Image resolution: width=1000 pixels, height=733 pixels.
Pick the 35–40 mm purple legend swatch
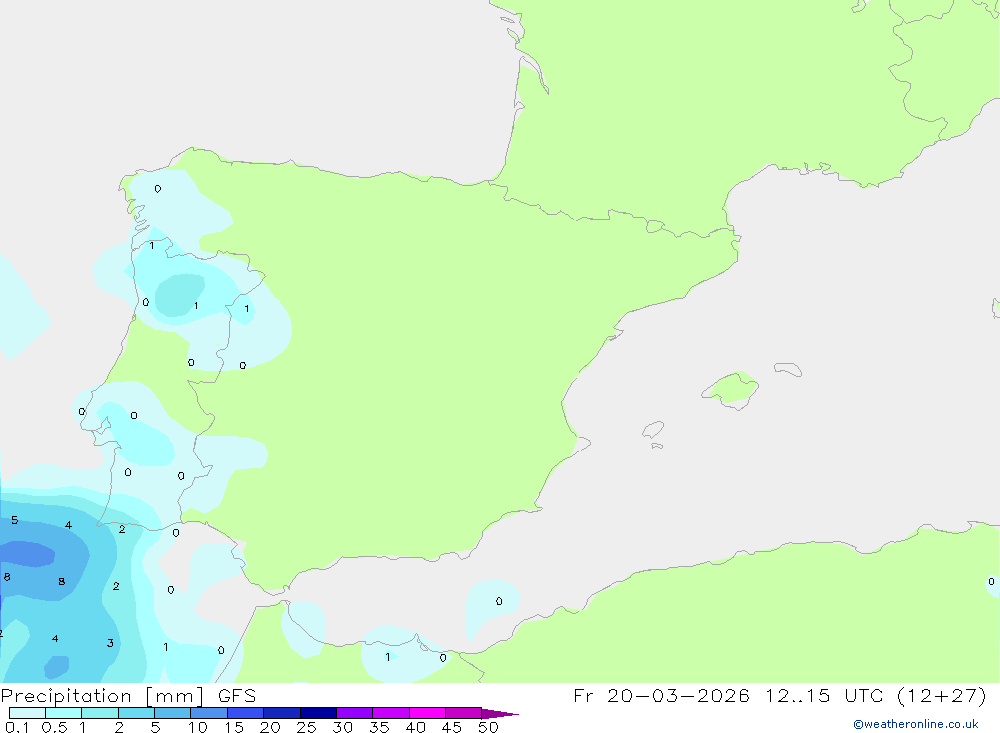(391, 713)
